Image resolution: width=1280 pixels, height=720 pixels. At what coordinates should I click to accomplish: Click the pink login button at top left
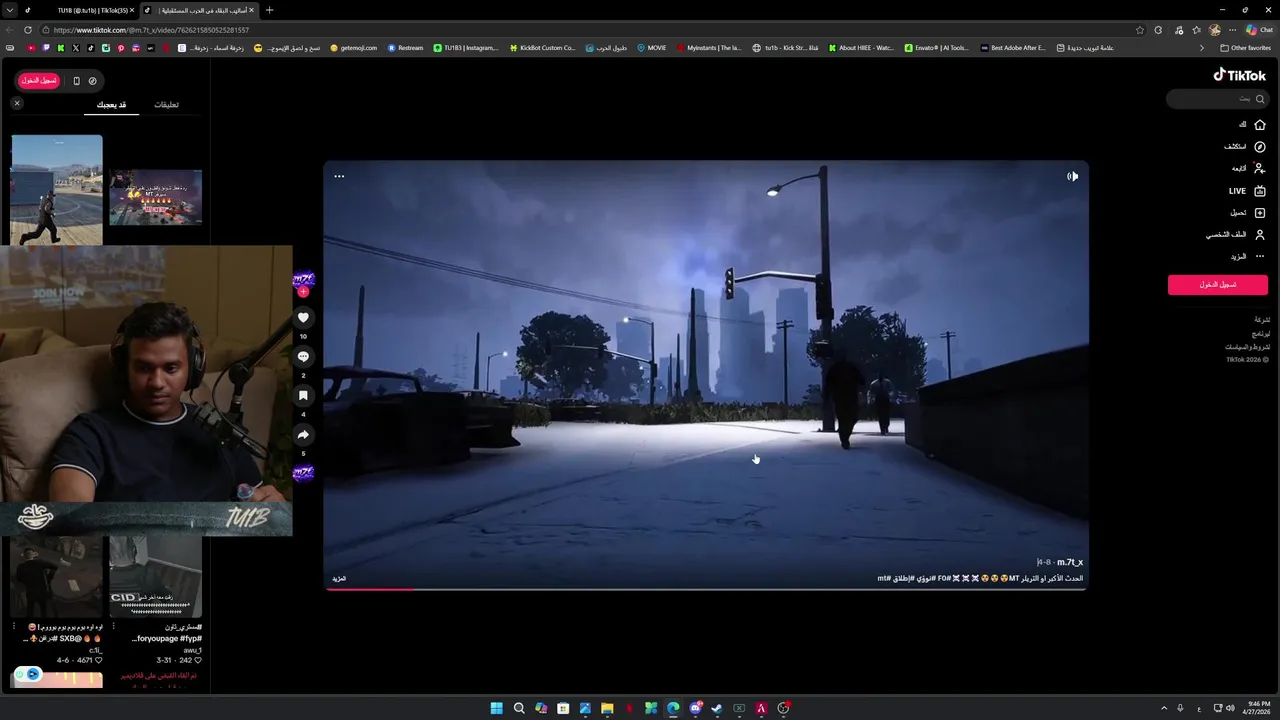tap(39, 80)
